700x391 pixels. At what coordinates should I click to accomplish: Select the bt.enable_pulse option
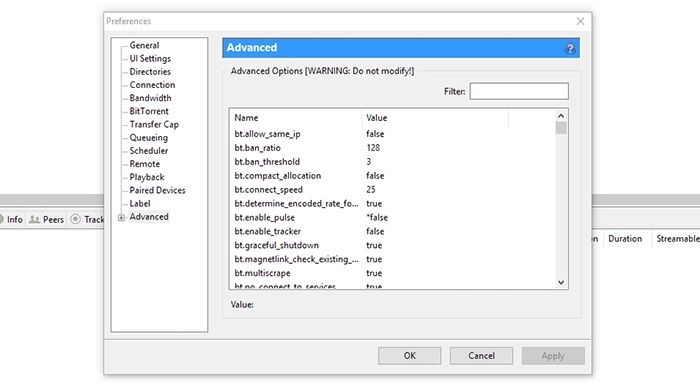coord(265,217)
